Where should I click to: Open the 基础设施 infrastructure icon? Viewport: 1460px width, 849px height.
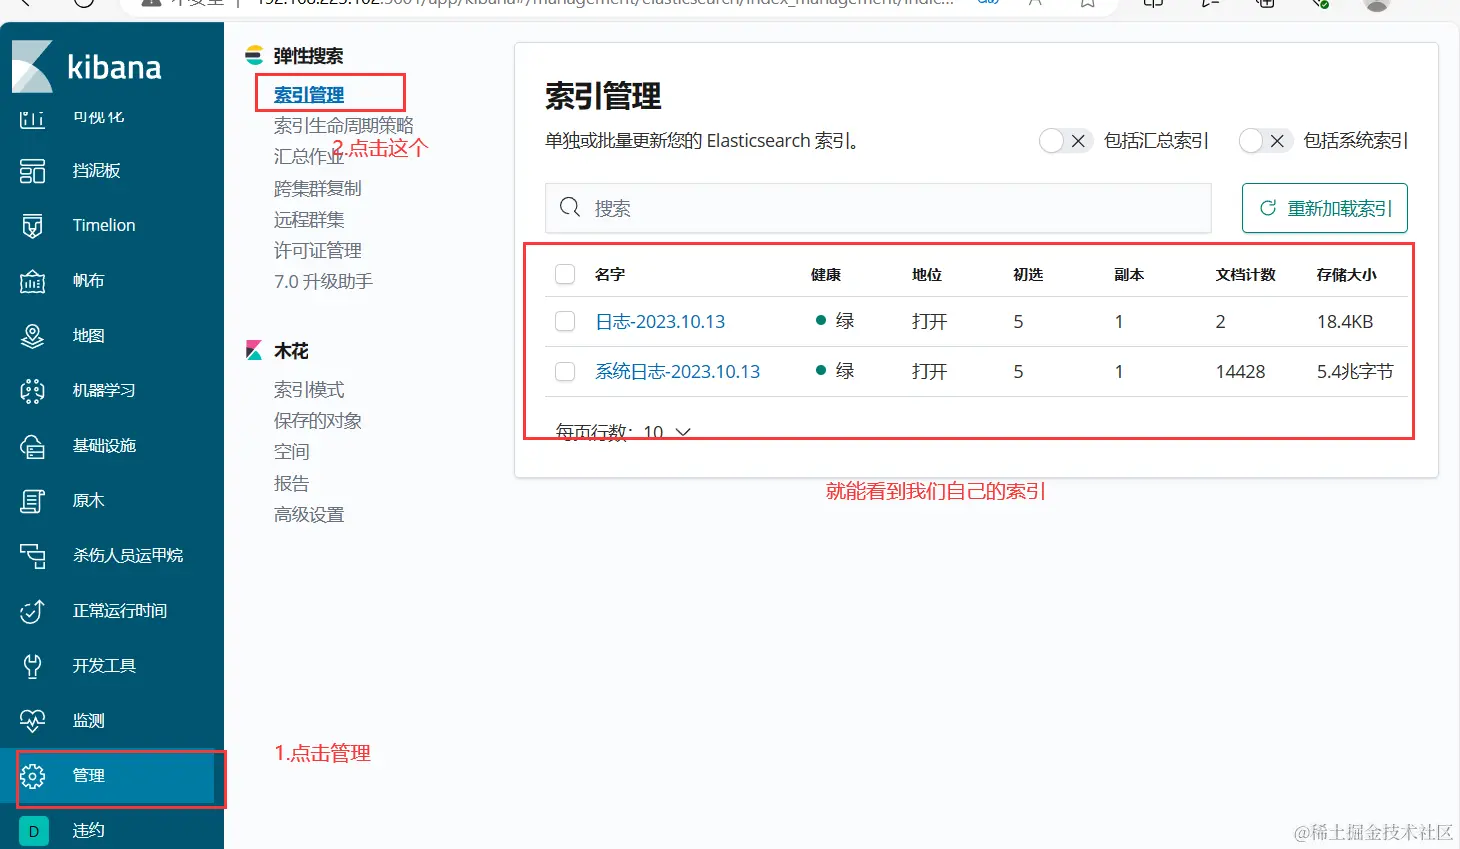33,446
